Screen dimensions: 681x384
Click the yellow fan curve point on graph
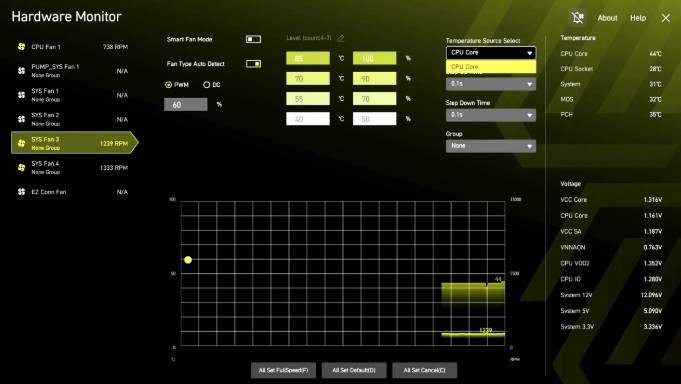(188, 260)
